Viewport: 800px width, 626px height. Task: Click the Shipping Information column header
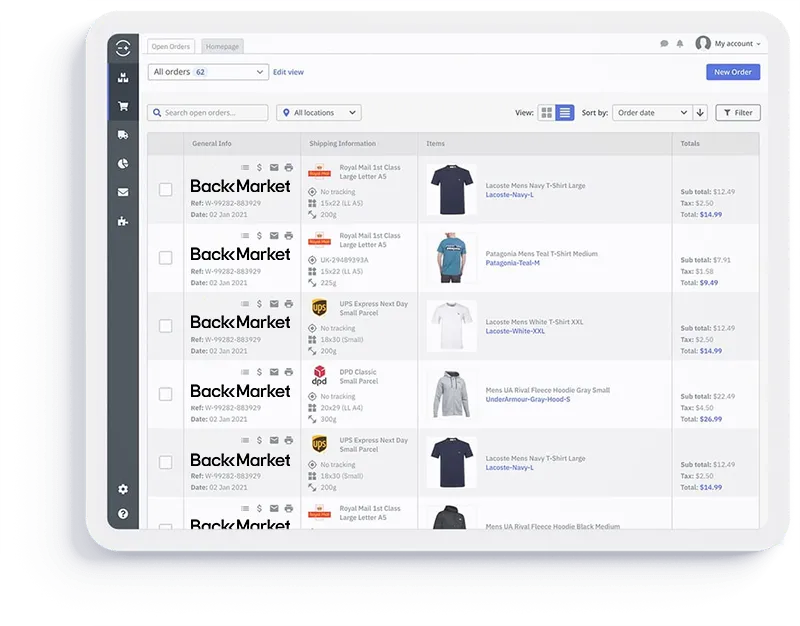[x=342, y=144]
